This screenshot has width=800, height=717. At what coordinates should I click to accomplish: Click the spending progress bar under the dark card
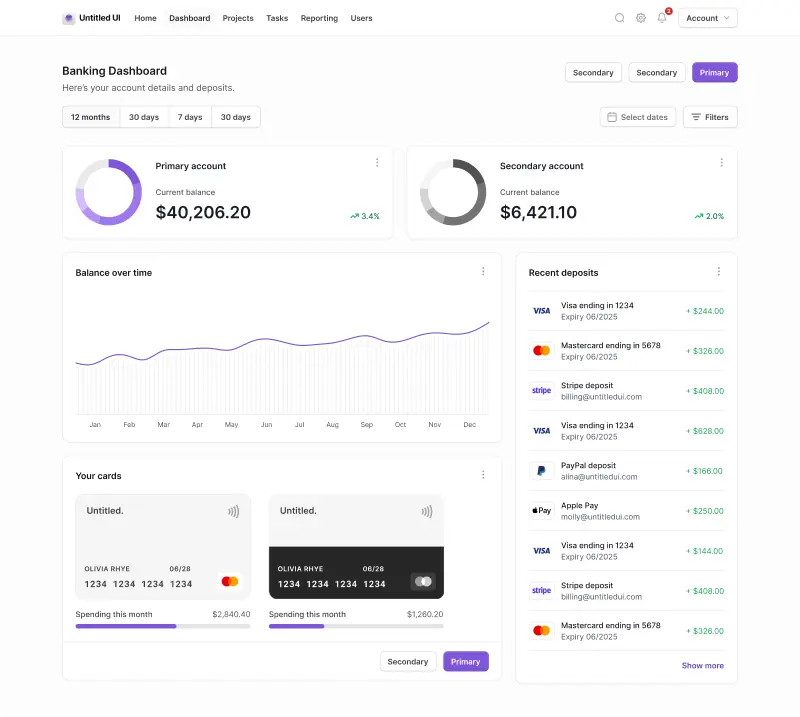(x=355, y=626)
